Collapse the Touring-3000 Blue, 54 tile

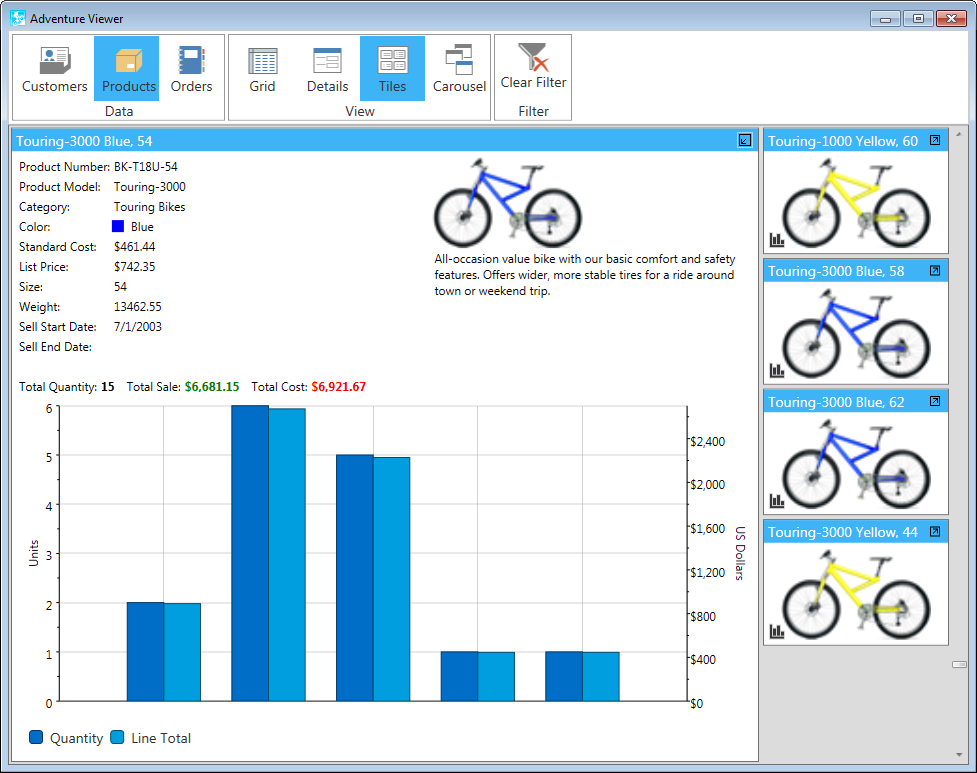(745, 140)
